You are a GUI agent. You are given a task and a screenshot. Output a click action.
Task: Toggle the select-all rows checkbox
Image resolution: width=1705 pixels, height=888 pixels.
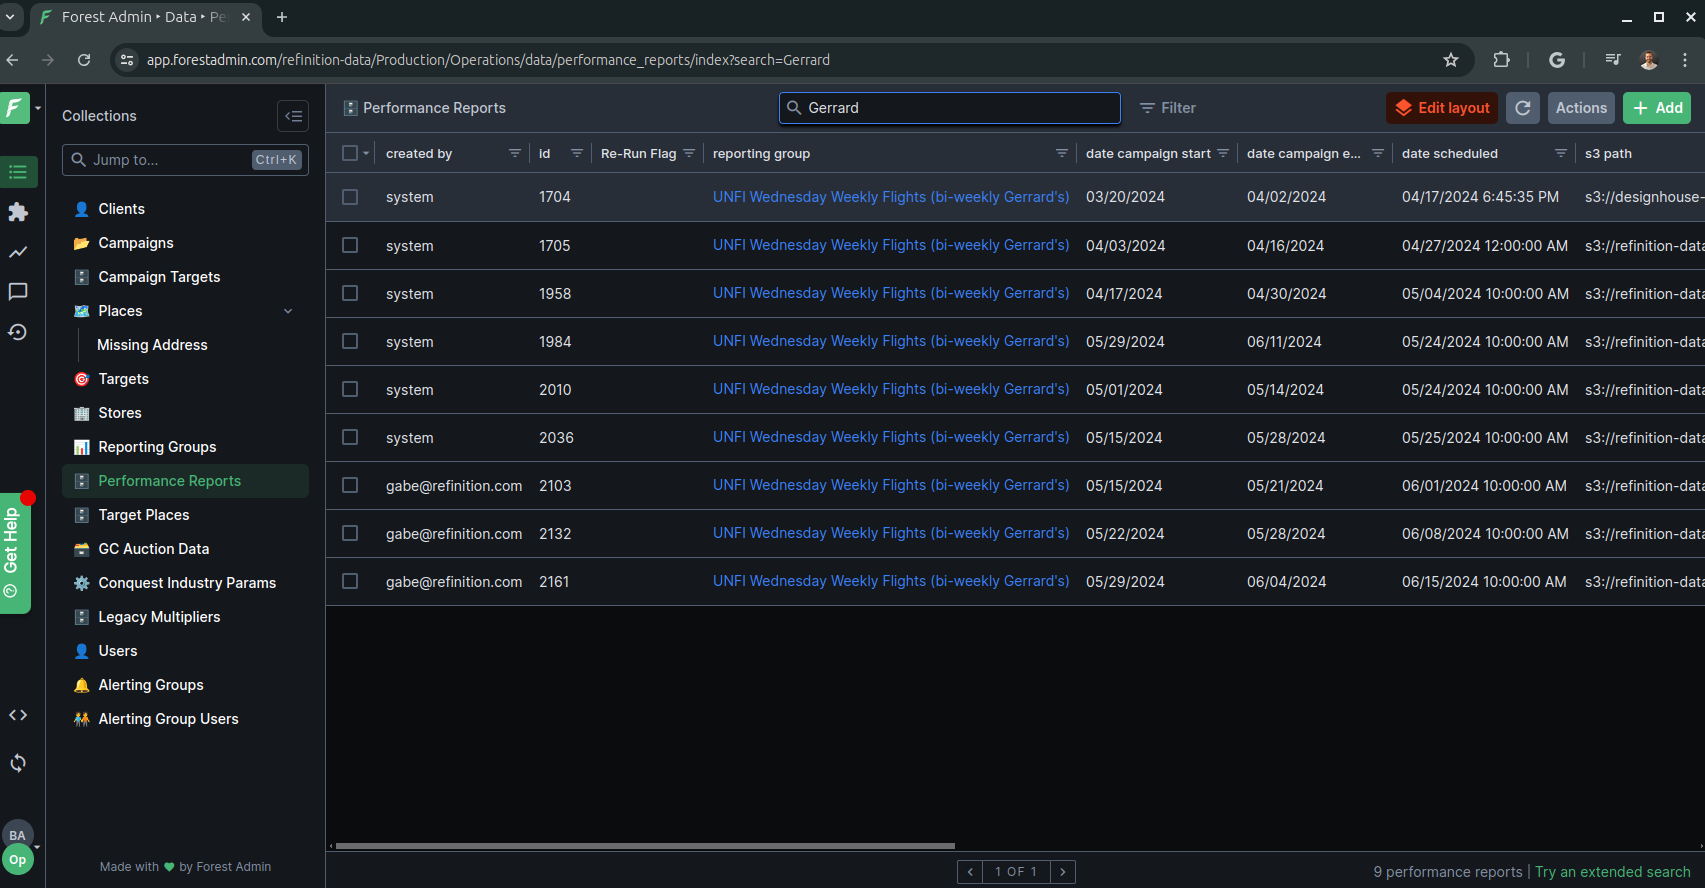(x=350, y=153)
